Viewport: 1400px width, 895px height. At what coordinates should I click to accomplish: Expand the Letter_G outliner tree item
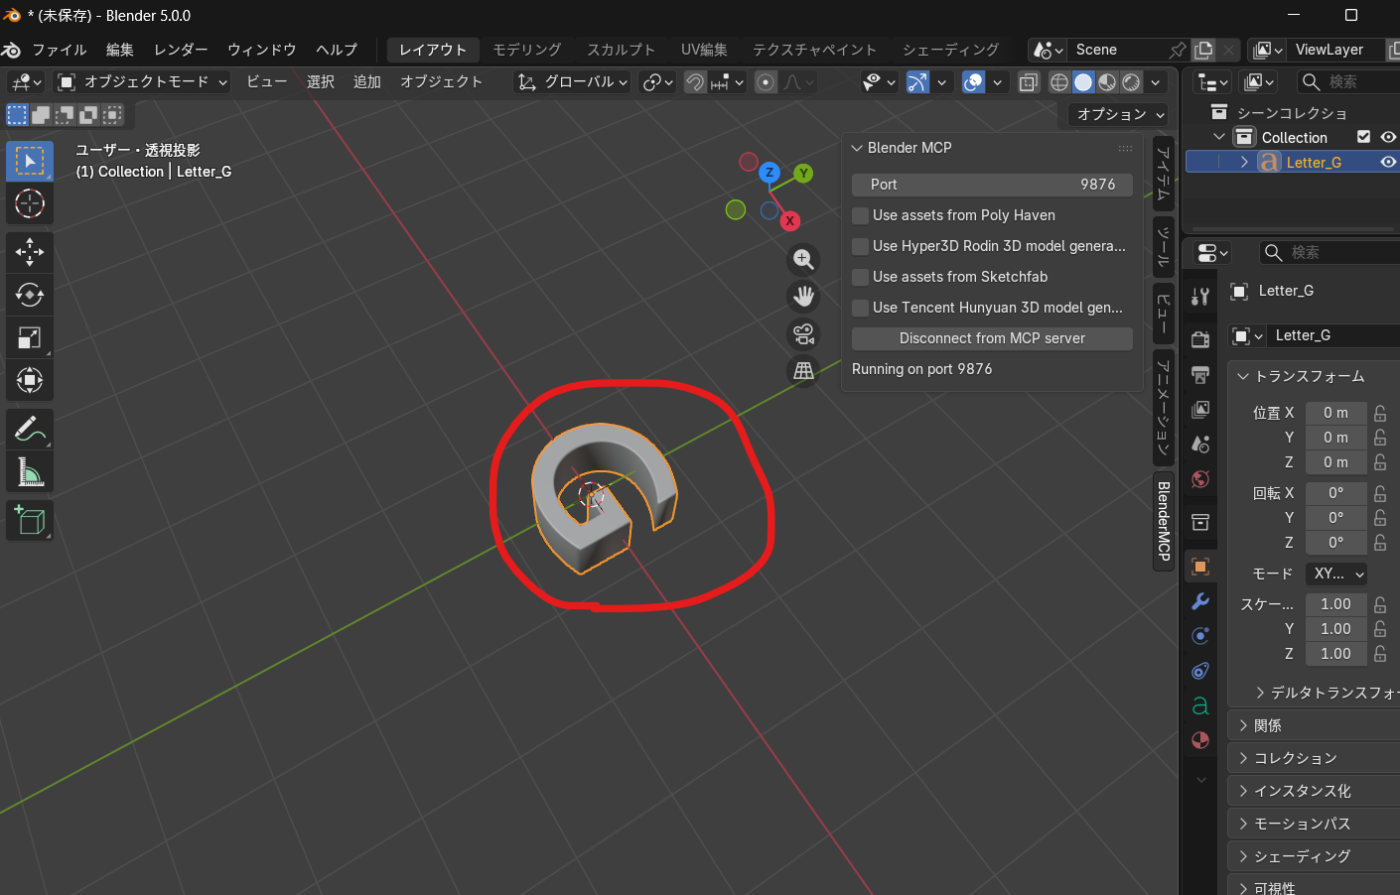pyautogui.click(x=1244, y=162)
